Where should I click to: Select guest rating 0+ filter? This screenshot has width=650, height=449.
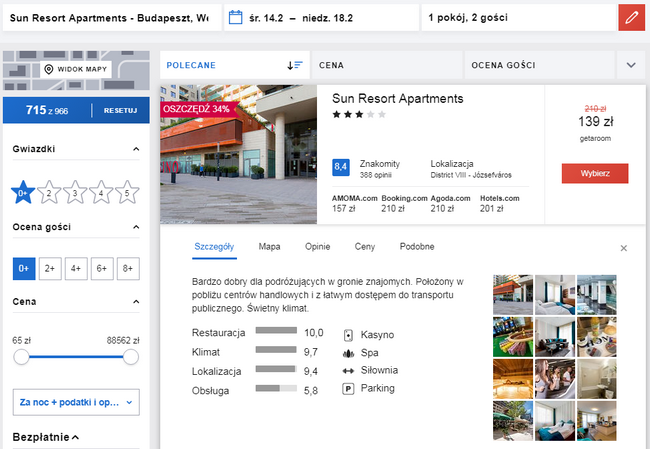coord(24,269)
